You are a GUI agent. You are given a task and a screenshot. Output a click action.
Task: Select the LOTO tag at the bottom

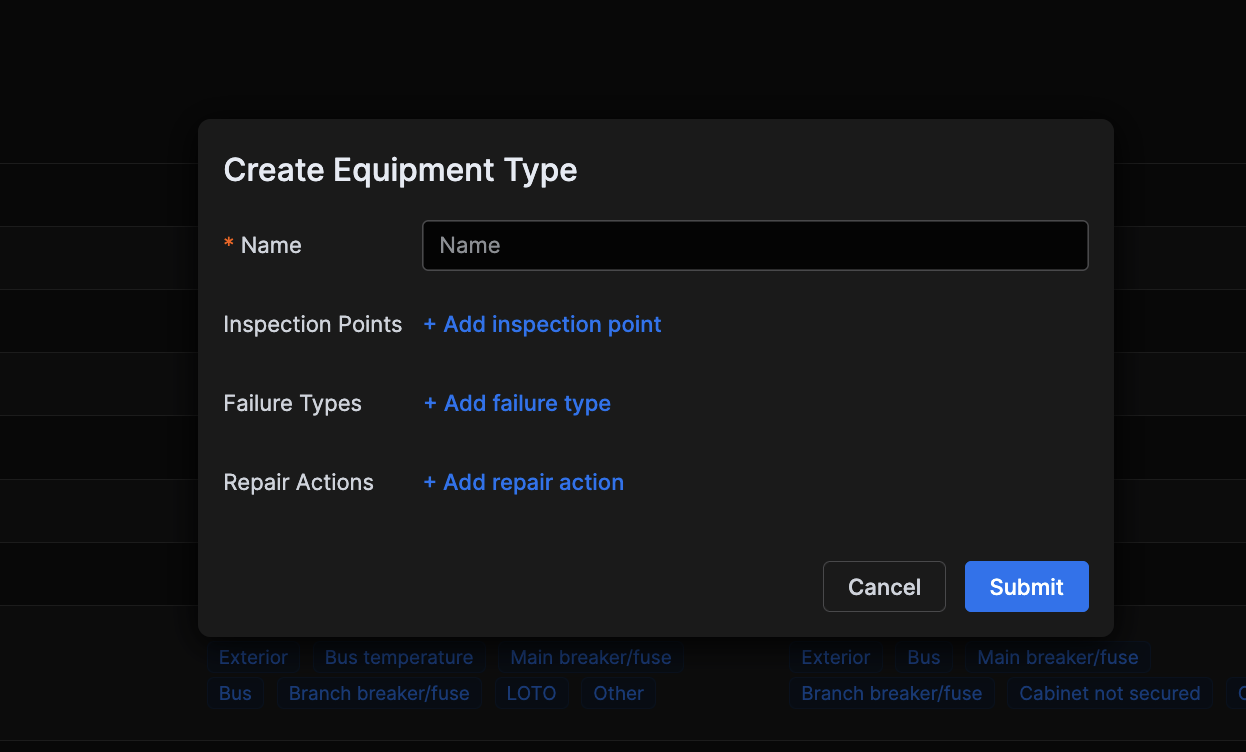[532, 693]
